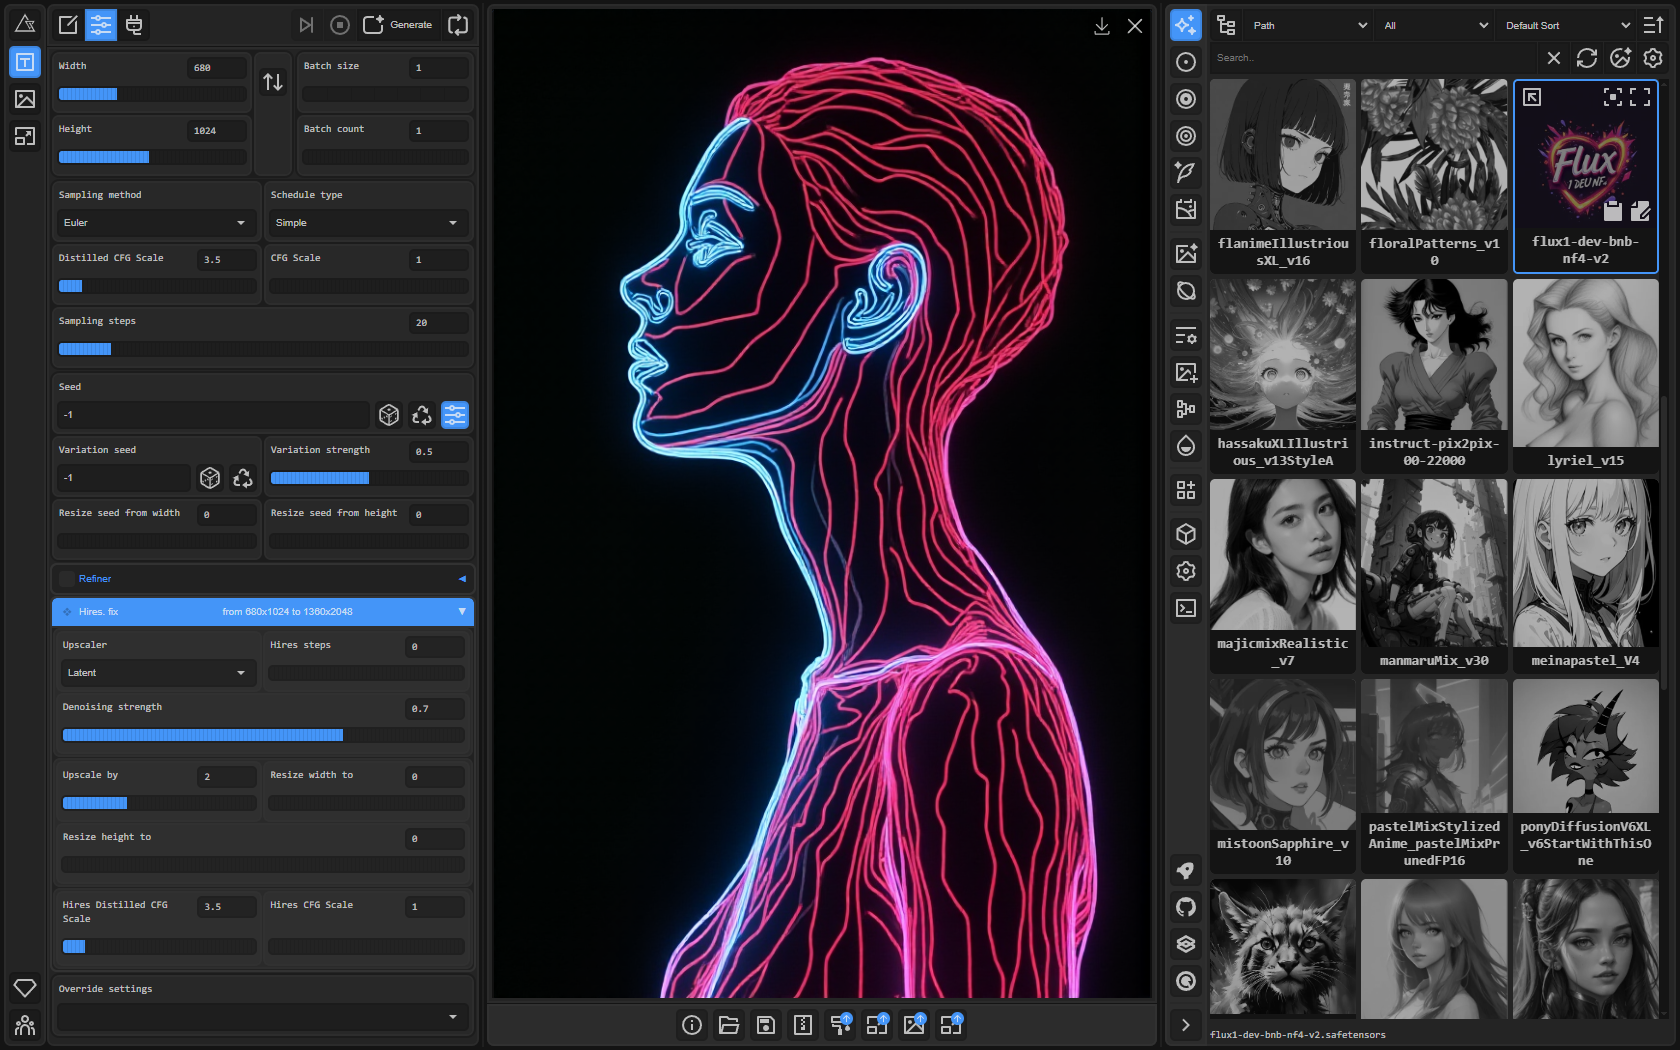Viewport: 1680px width, 1050px height.
Task: Switch to the txt2img tab
Action: point(25,62)
